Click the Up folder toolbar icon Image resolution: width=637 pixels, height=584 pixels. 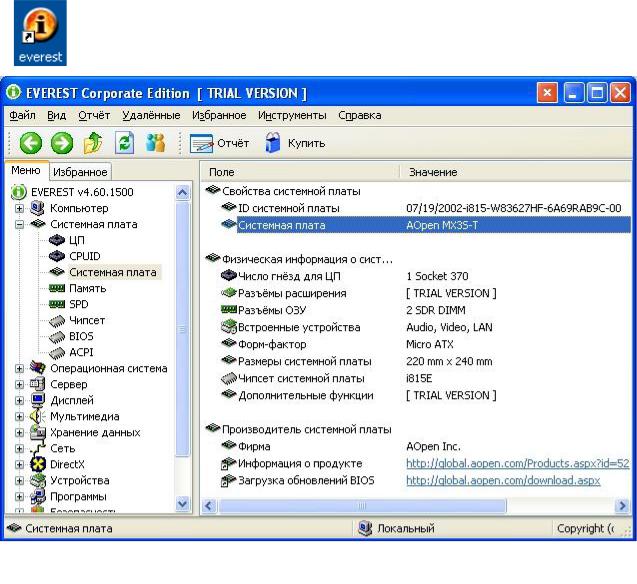coord(93,143)
